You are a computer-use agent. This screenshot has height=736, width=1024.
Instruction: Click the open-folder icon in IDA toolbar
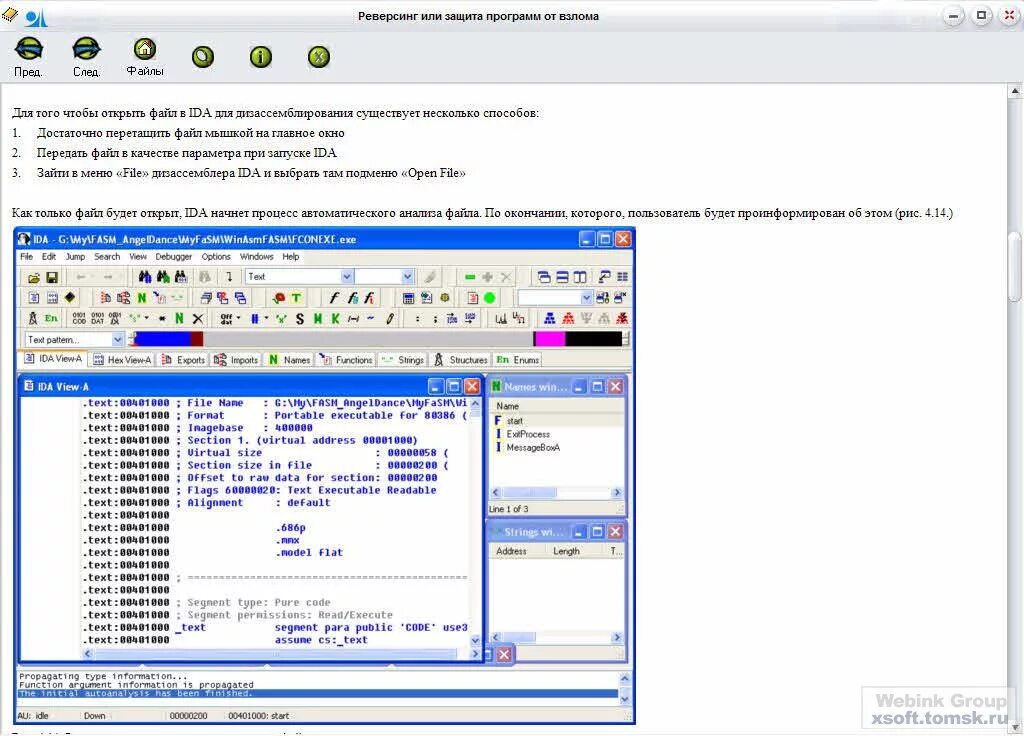pos(34,278)
